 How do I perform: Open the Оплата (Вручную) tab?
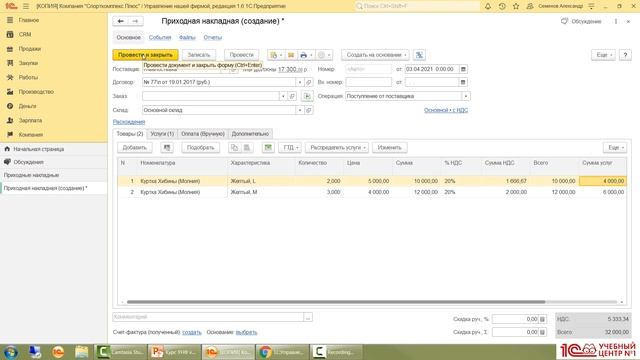(203, 133)
